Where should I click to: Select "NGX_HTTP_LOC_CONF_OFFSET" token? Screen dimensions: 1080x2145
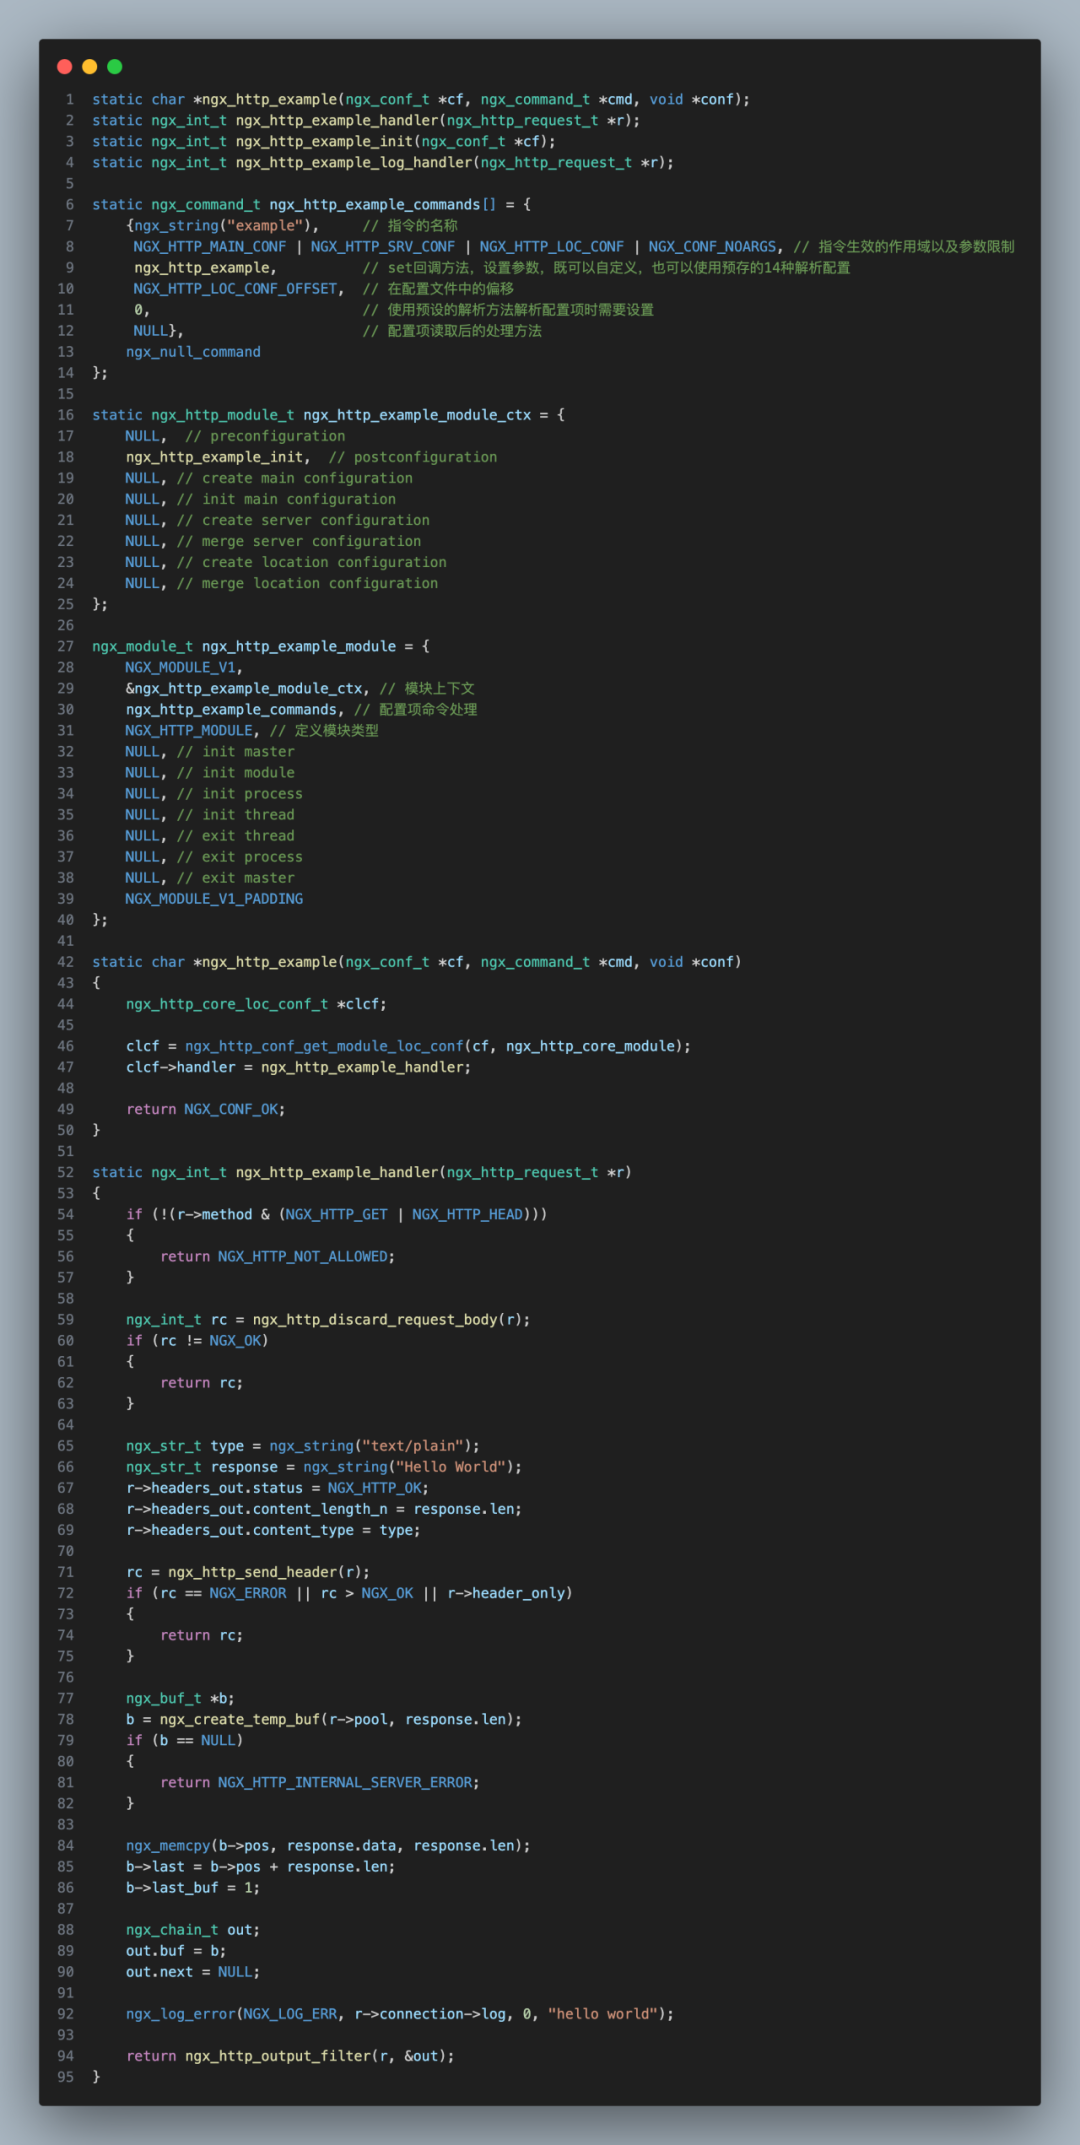click(235, 289)
